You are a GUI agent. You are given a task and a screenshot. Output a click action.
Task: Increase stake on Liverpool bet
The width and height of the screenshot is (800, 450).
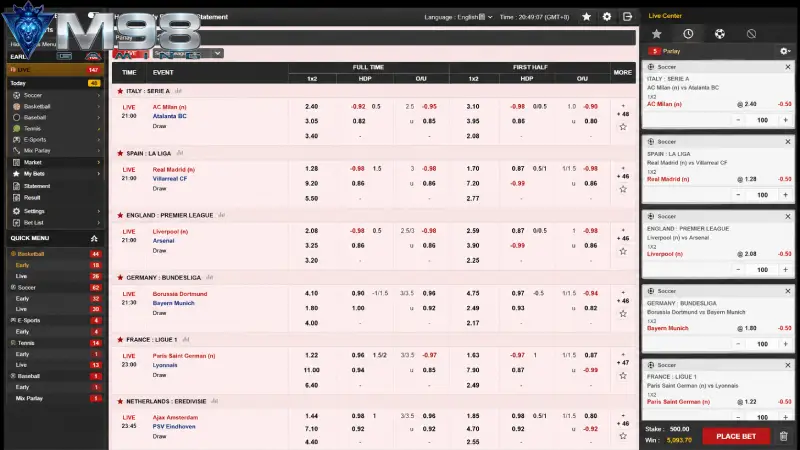786,269
